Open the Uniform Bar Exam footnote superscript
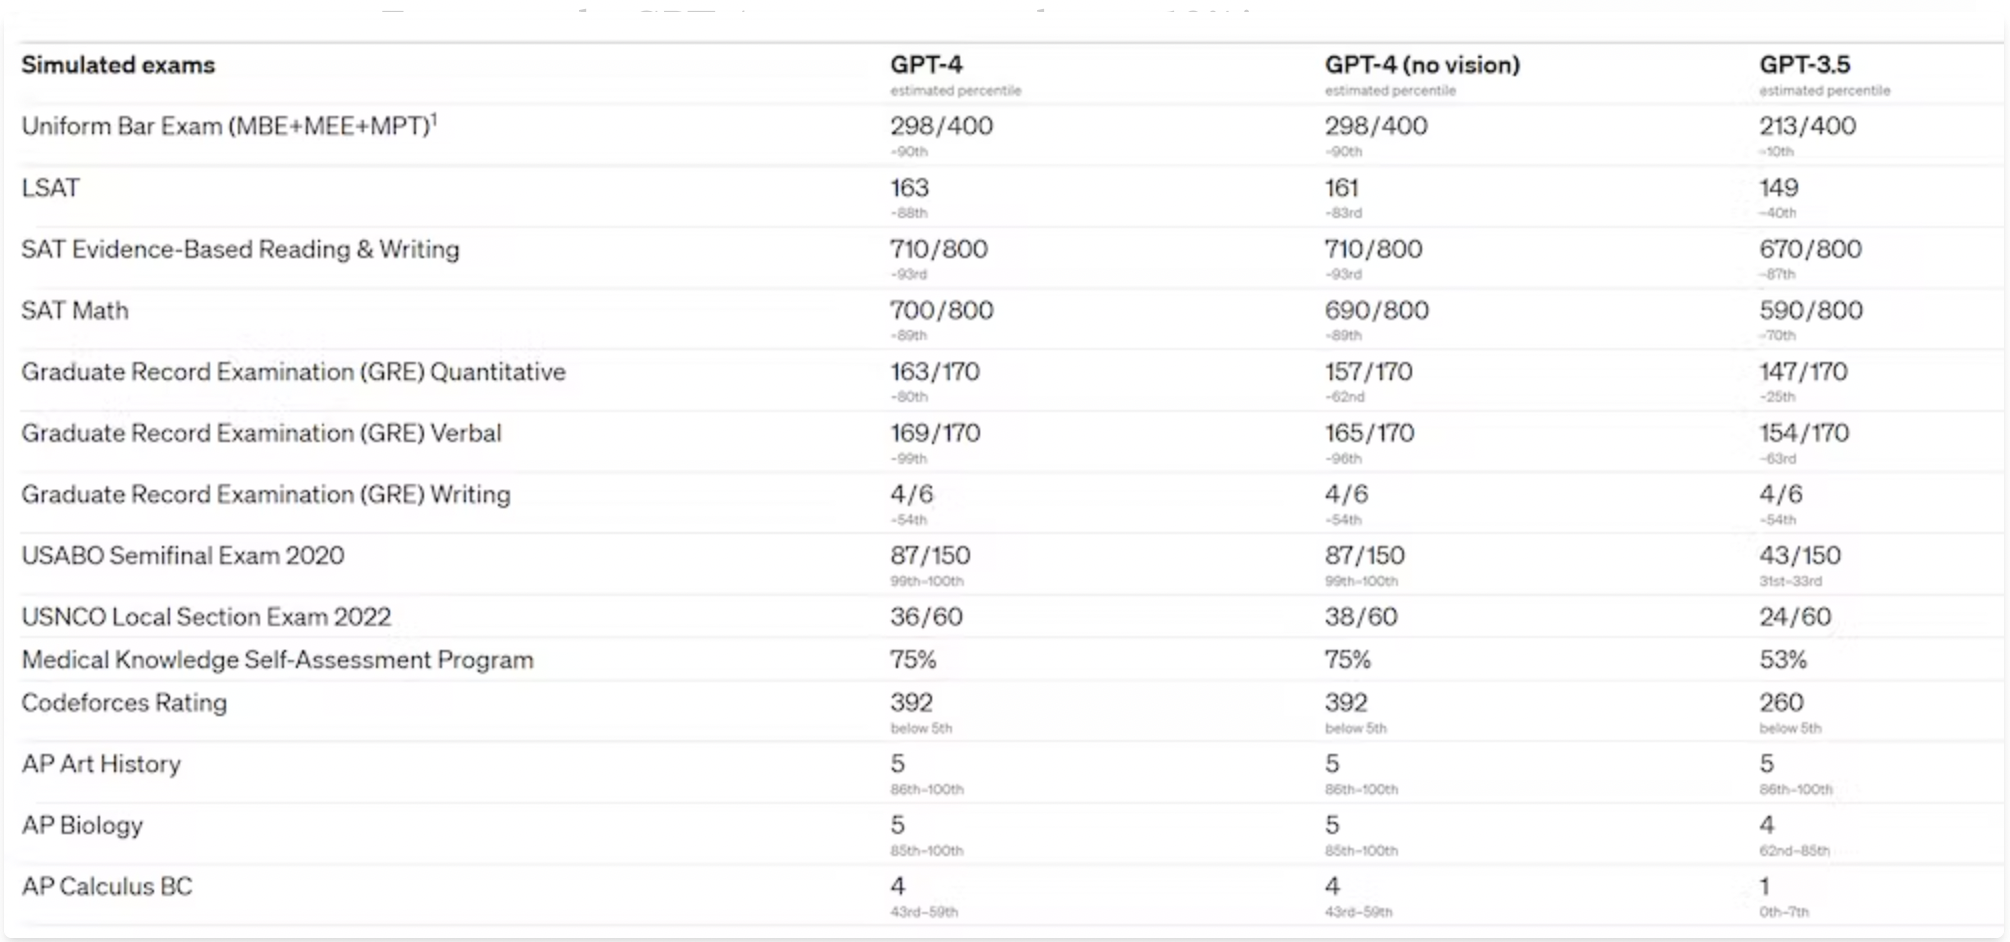This screenshot has width=2010, height=942. [x=434, y=119]
